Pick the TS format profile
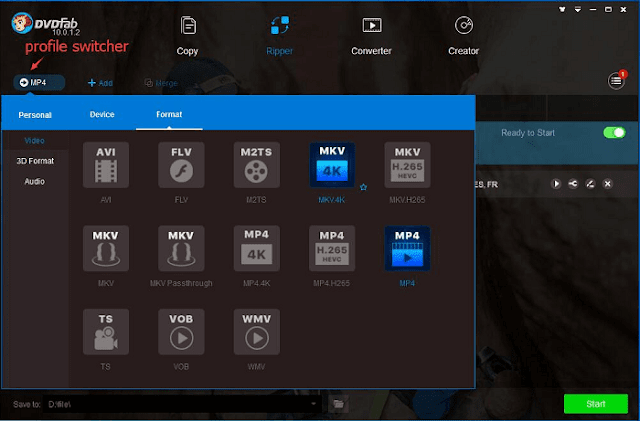Image resolution: width=640 pixels, height=421 pixels. point(106,332)
